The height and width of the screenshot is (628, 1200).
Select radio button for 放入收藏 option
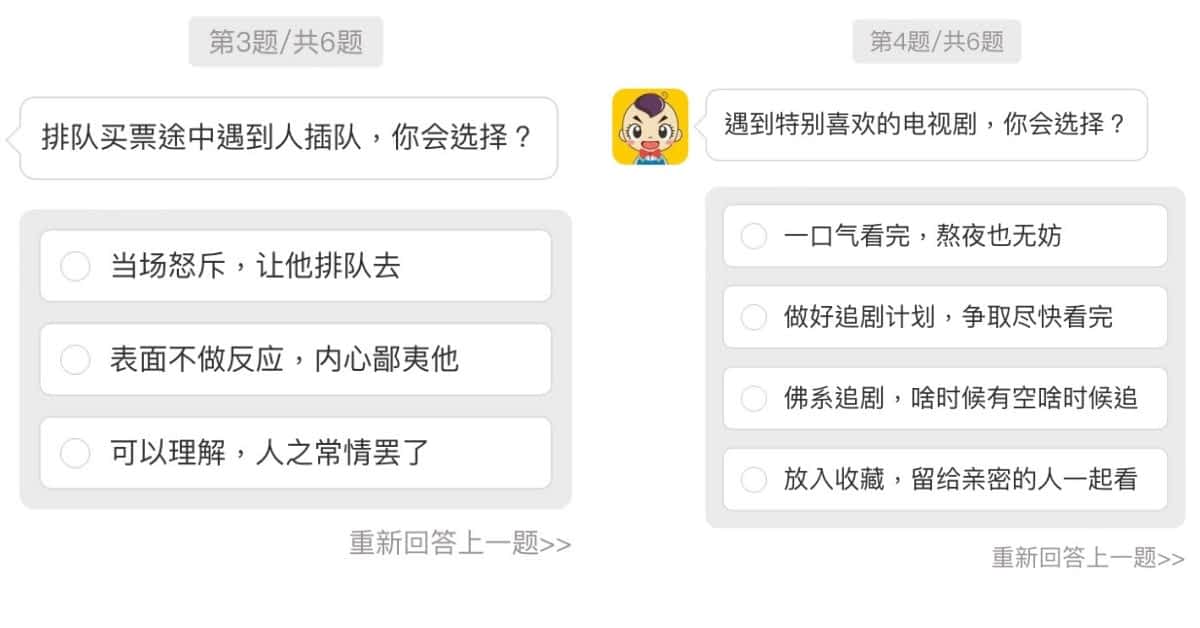coord(753,480)
